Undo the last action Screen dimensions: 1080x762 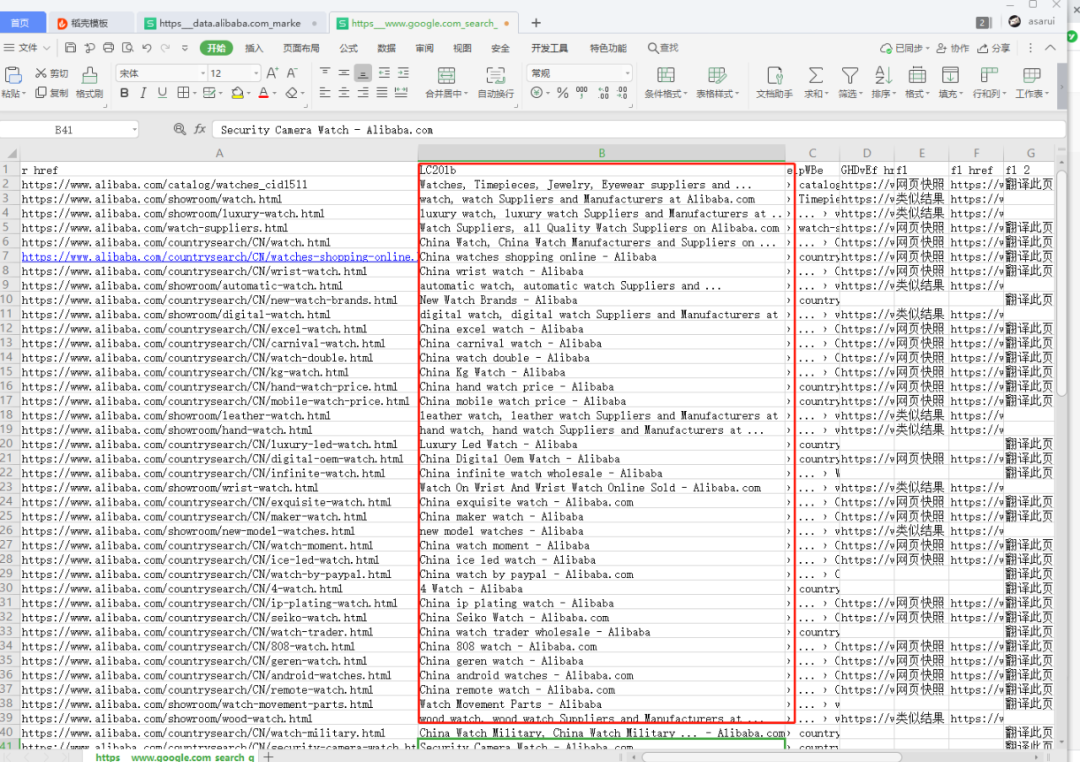coord(147,48)
